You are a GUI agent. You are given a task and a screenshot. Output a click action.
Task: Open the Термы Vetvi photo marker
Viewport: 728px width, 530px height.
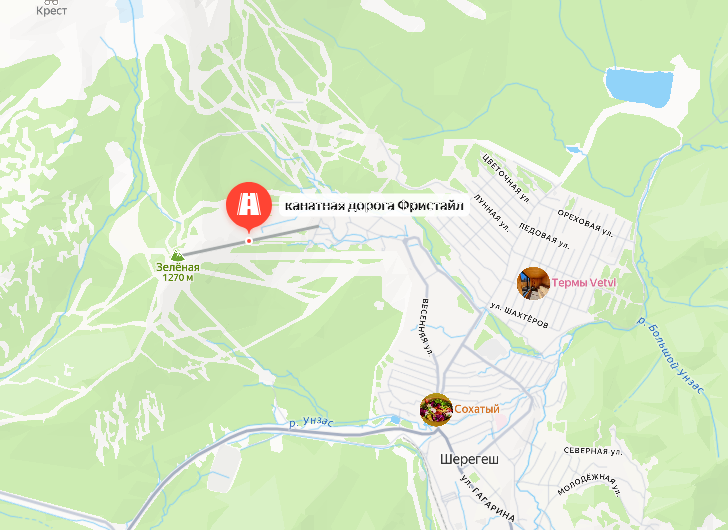(x=533, y=283)
